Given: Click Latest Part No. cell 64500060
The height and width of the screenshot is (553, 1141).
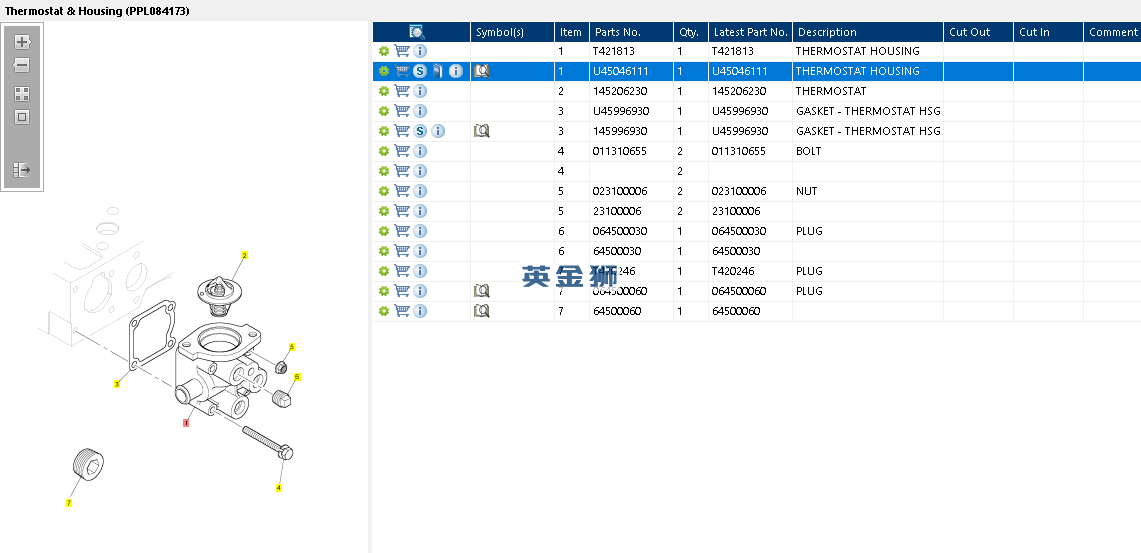Looking at the screenshot, I should click(750, 311).
